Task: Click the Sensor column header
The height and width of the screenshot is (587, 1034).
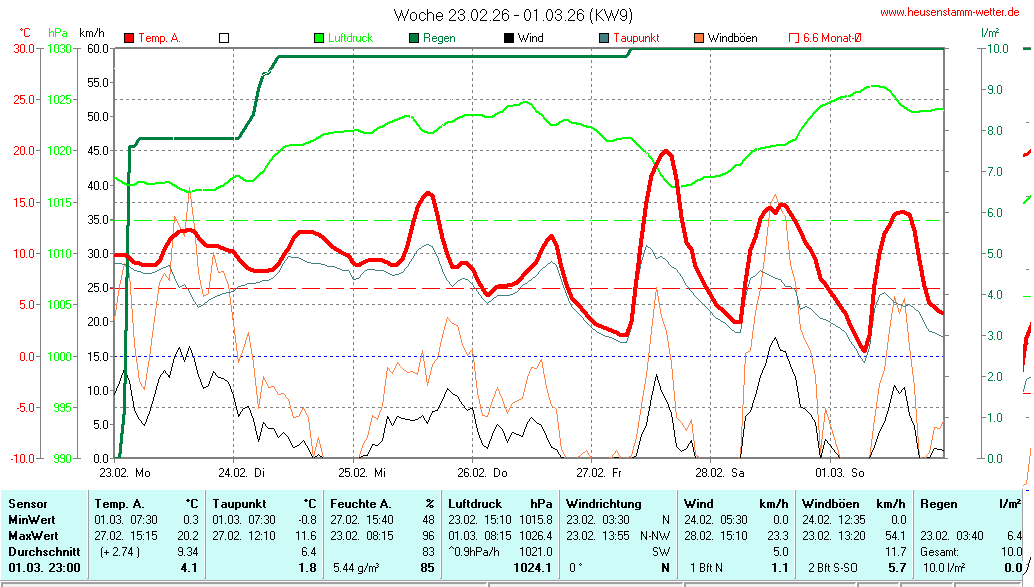Action: (x=26, y=504)
